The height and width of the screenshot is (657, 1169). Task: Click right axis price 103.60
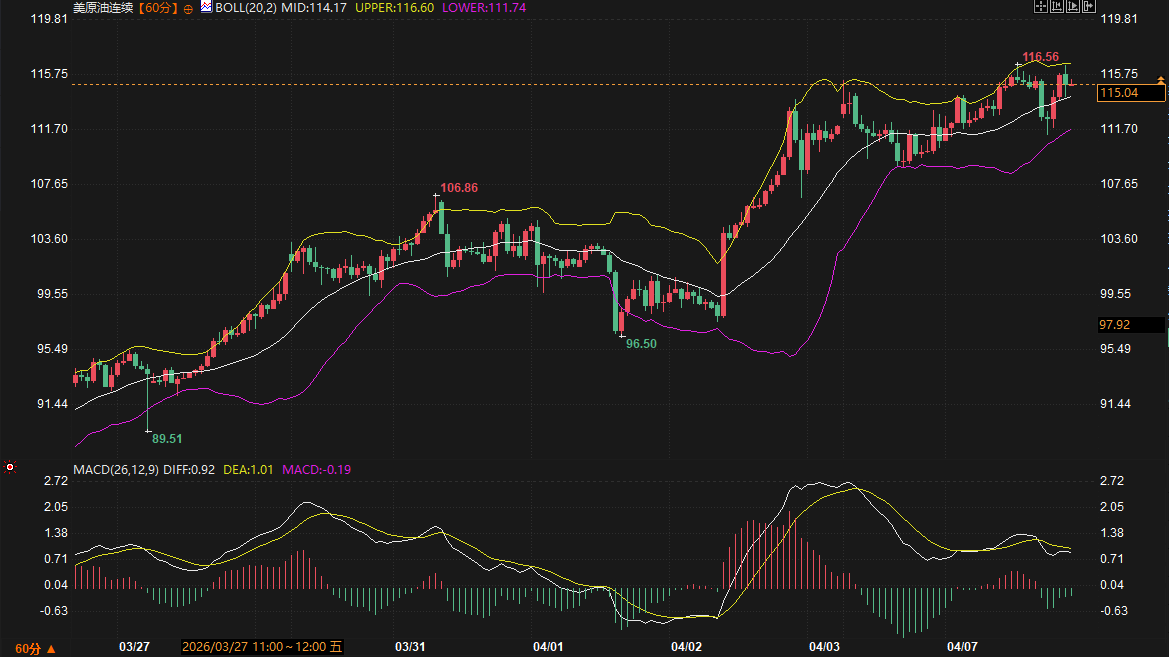1119,239
